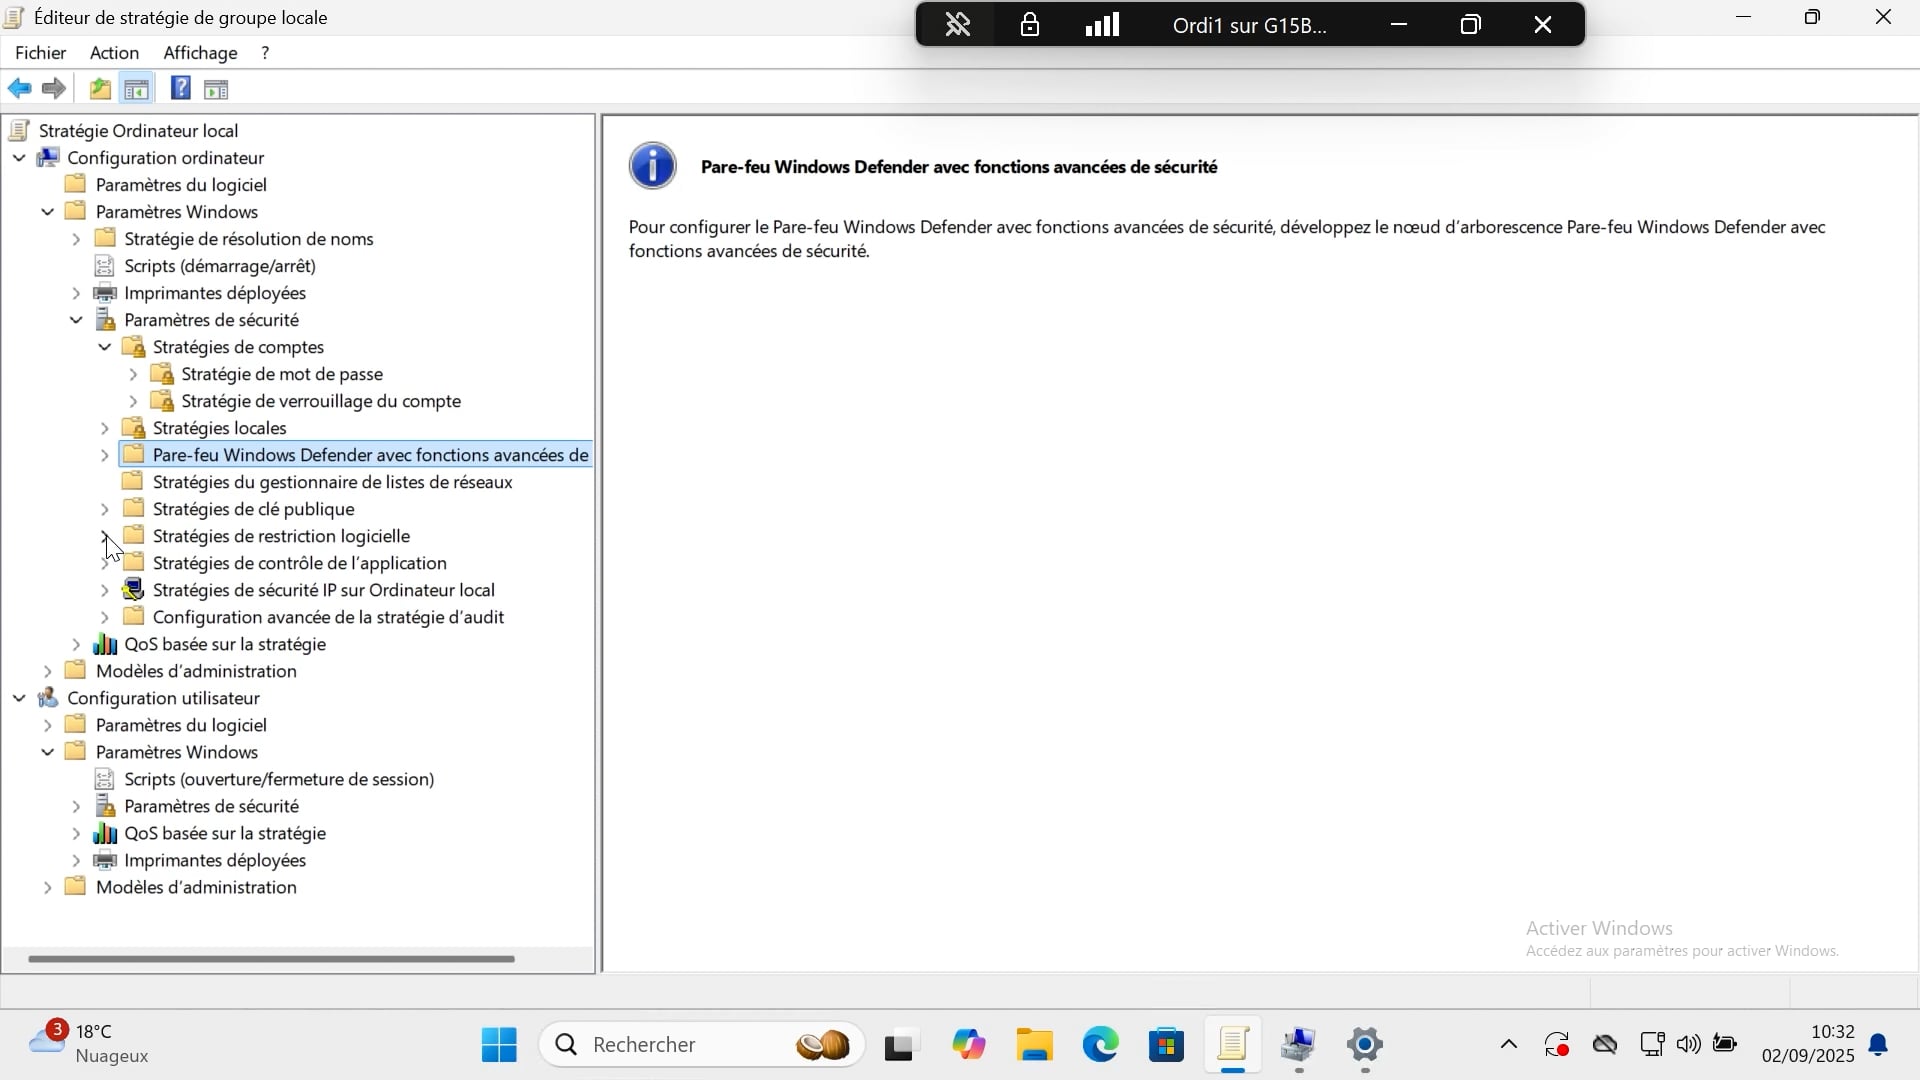Open Microsoft Edge from the taskbar

pyautogui.click(x=1101, y=1046)
